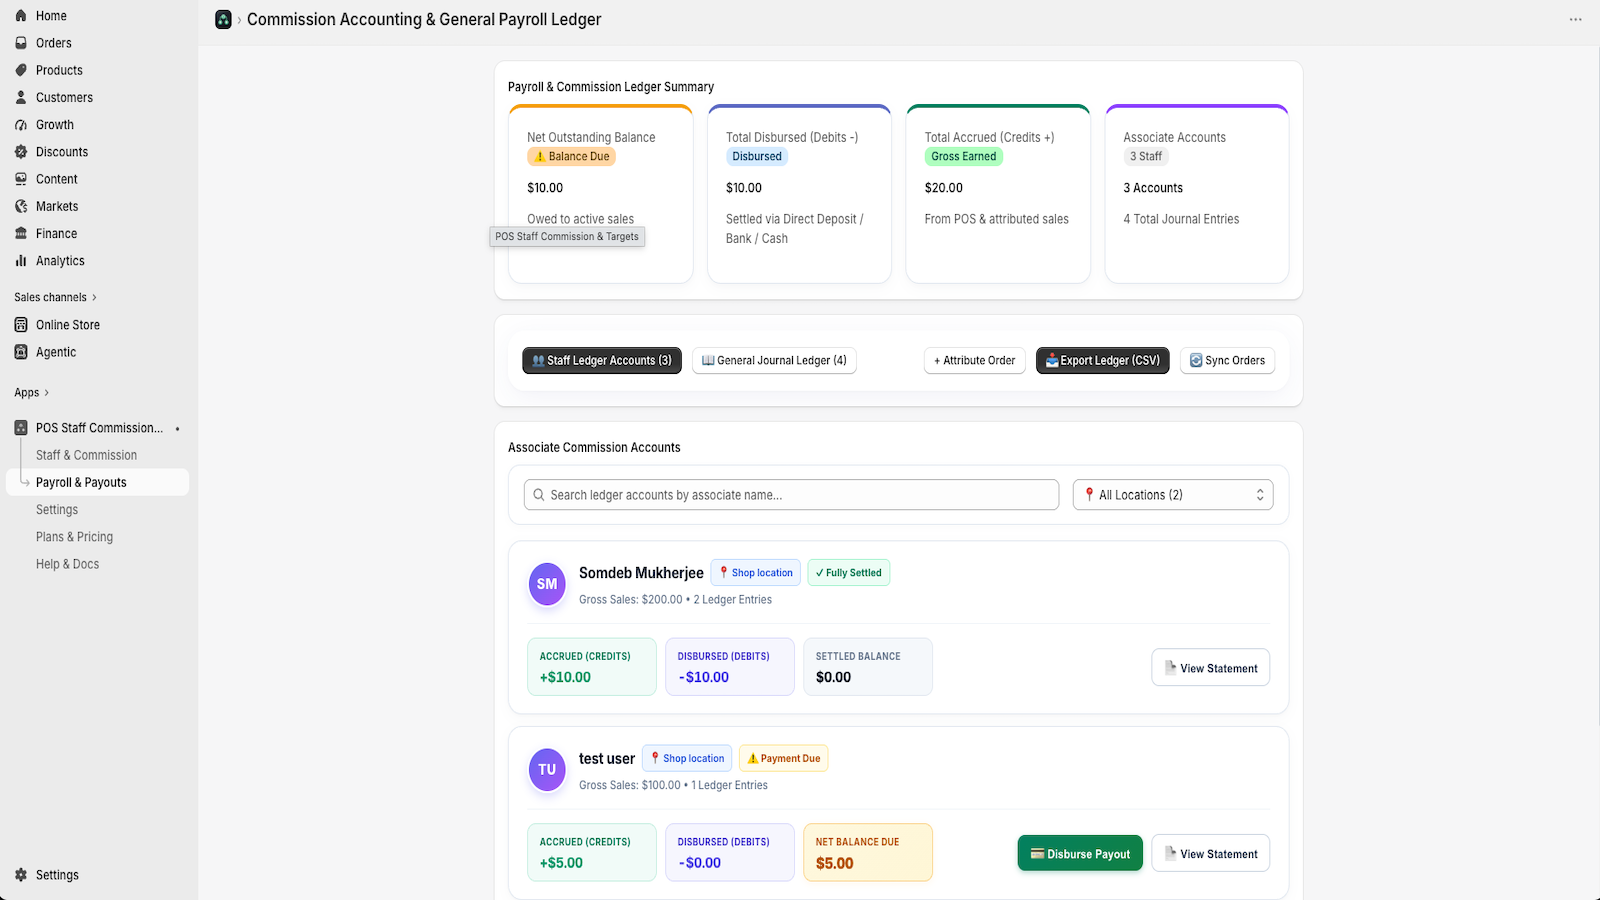The width and height of the screenshot is (1600, 900).
Task: Select the Discounts icon
Action: click(x=21, y=152)
